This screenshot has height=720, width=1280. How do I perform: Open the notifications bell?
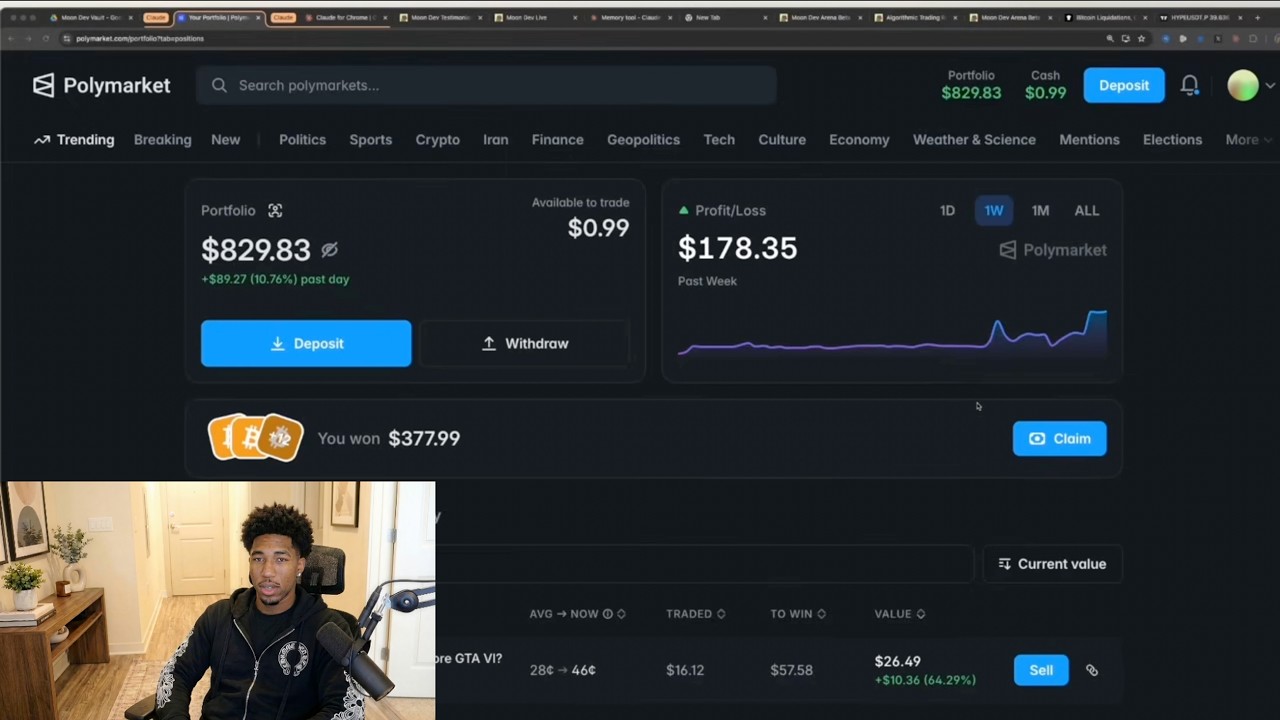pyautogui.click(x=1190, y=85)
